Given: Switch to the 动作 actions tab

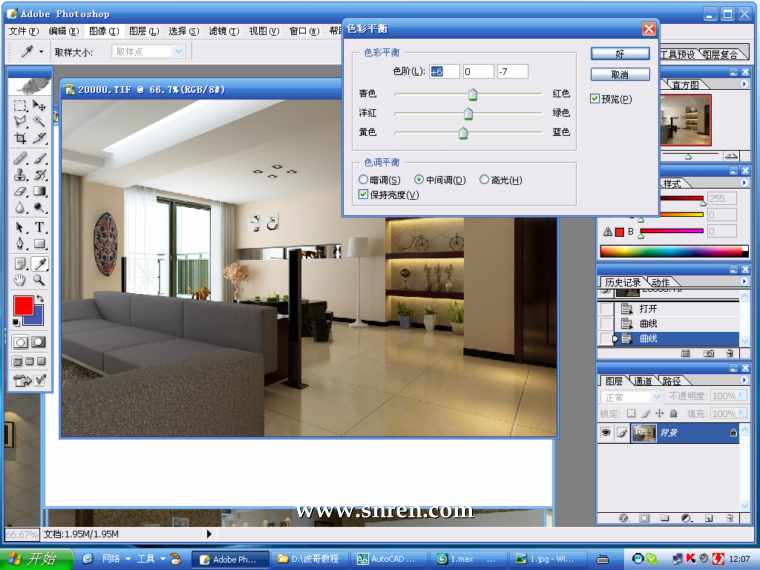Looking at the screenshot, I should [660, 282].
